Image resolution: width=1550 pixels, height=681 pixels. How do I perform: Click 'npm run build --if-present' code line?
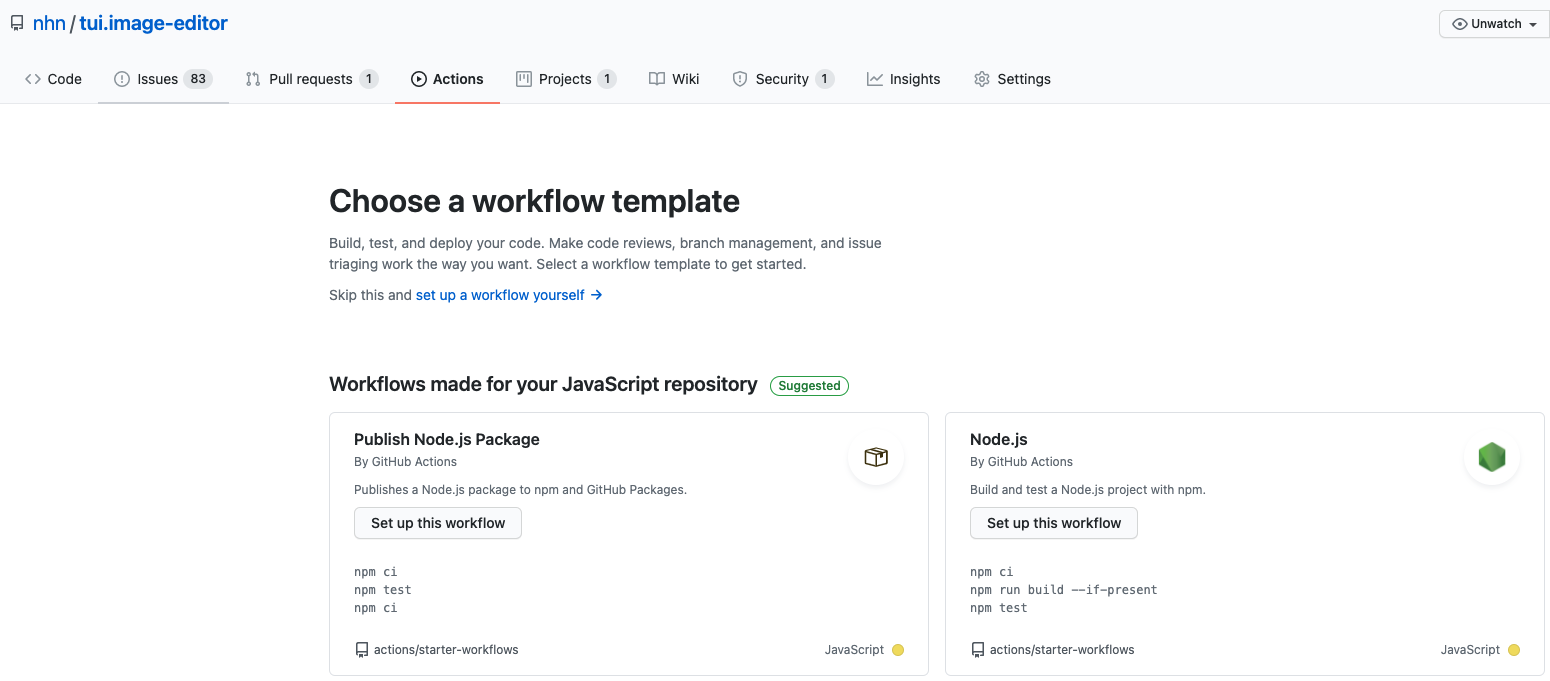1064,590
